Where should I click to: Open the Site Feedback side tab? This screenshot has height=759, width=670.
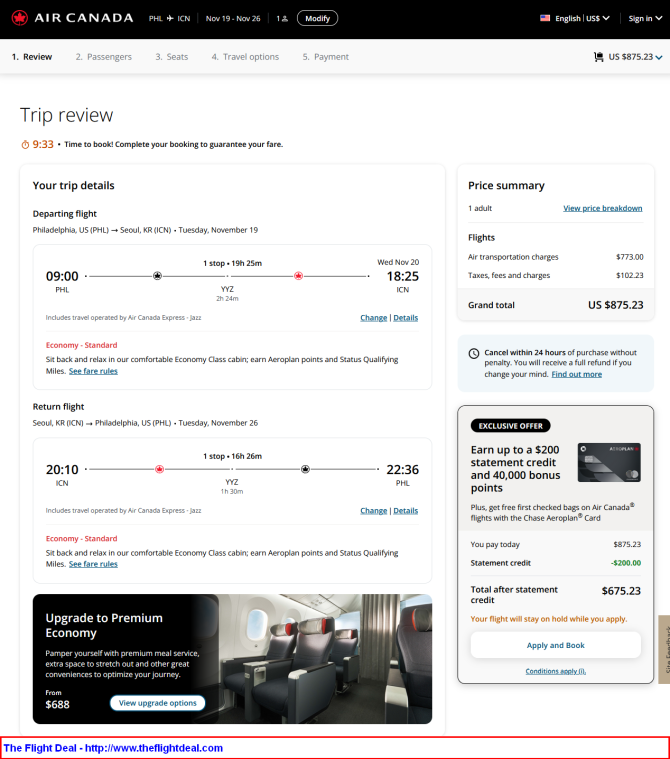point(665,650)
